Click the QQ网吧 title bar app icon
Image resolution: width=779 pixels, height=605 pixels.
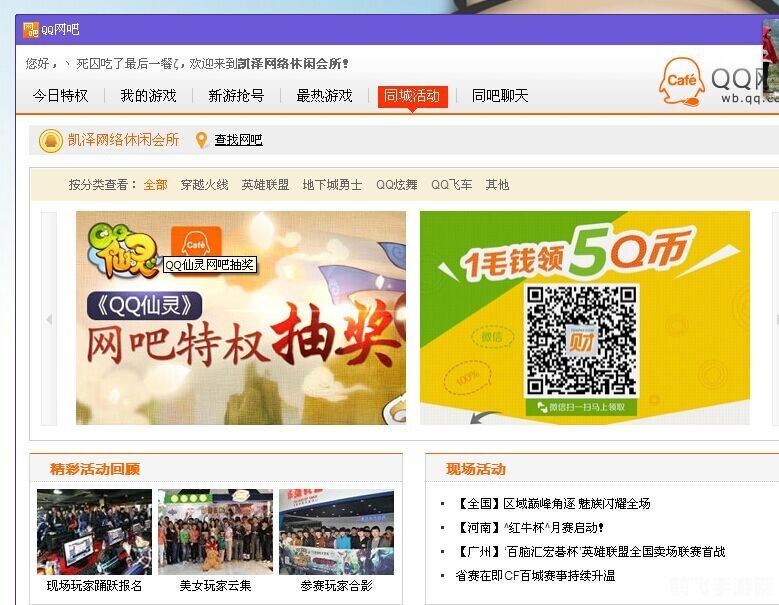[x=30, y=30]
